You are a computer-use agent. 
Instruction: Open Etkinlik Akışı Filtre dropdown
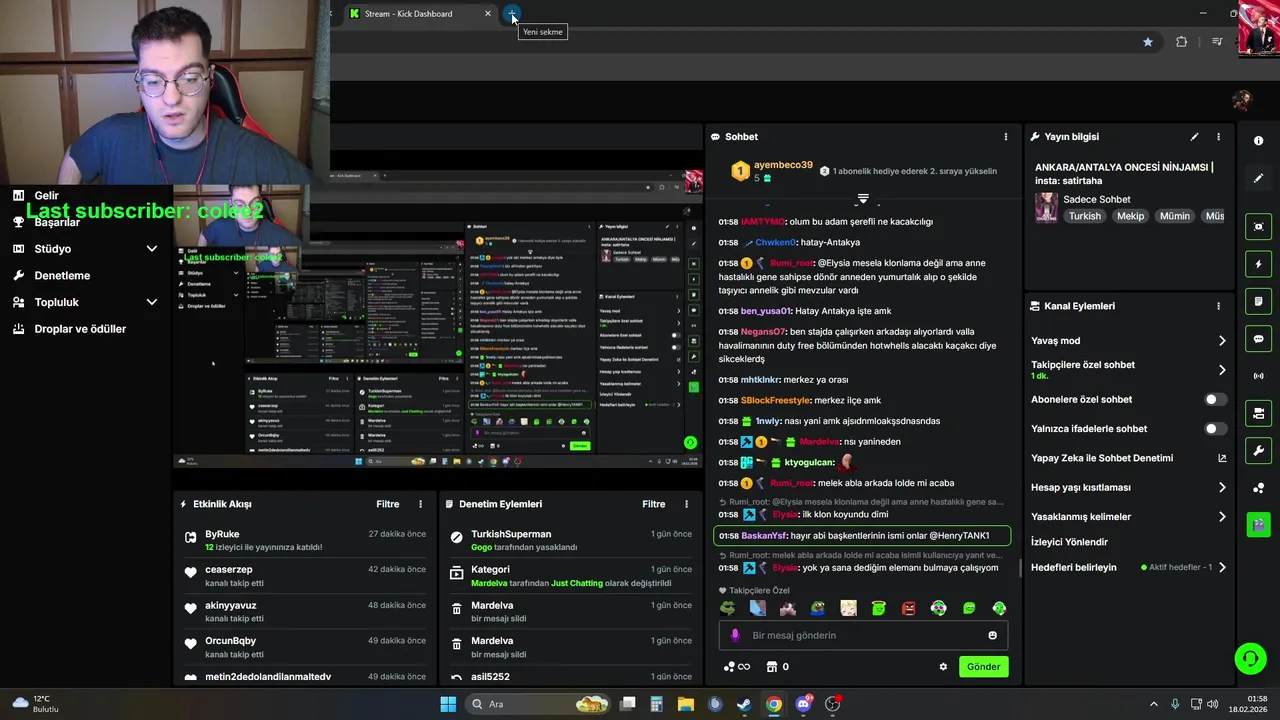point(387,504)
